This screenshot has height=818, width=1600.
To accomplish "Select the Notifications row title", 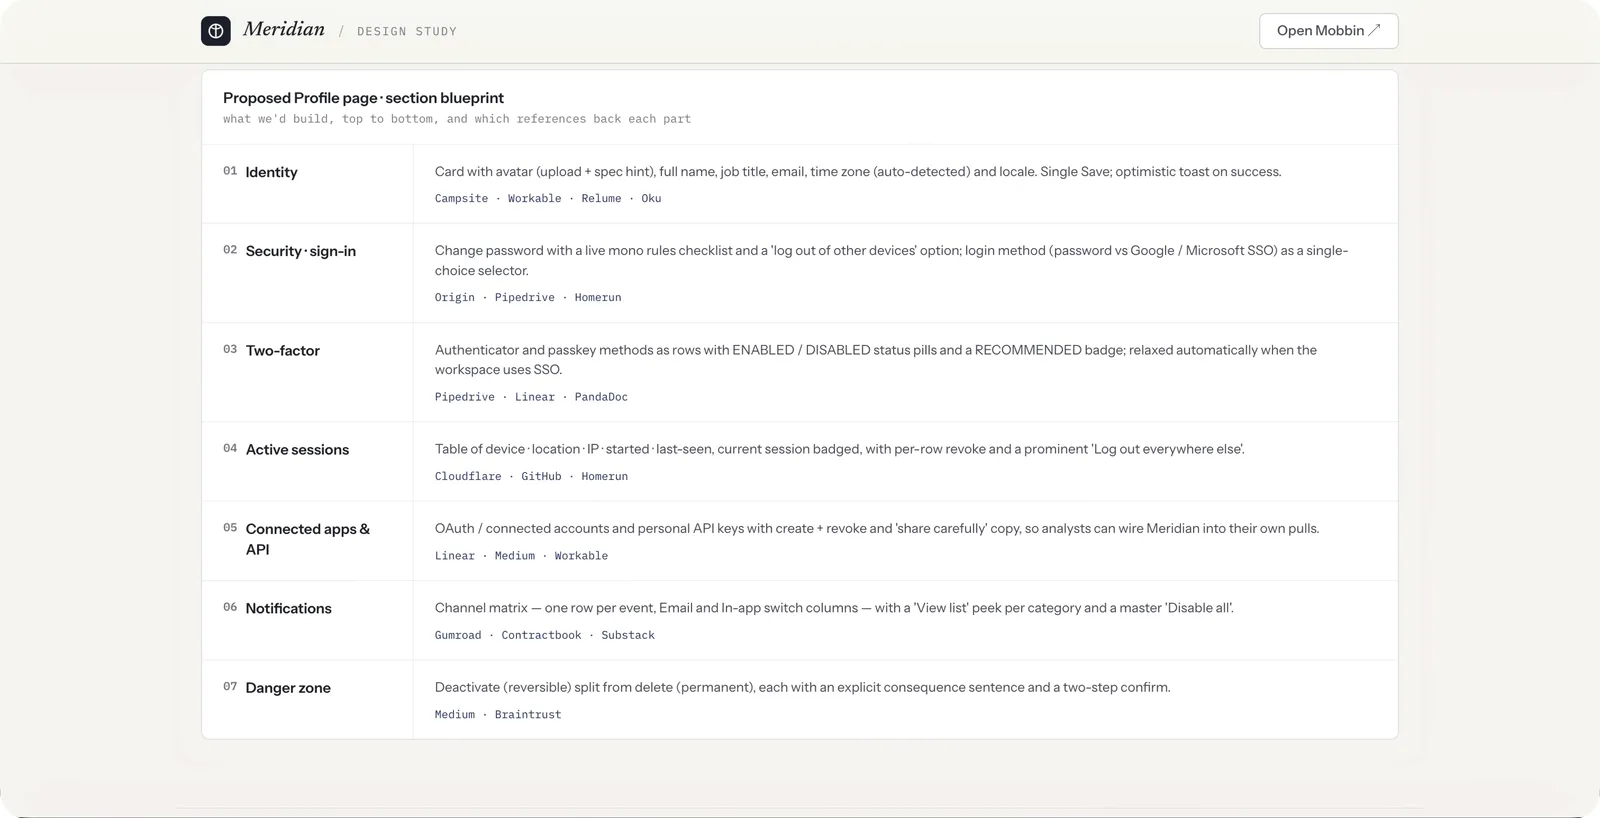I will pos(288,609).
